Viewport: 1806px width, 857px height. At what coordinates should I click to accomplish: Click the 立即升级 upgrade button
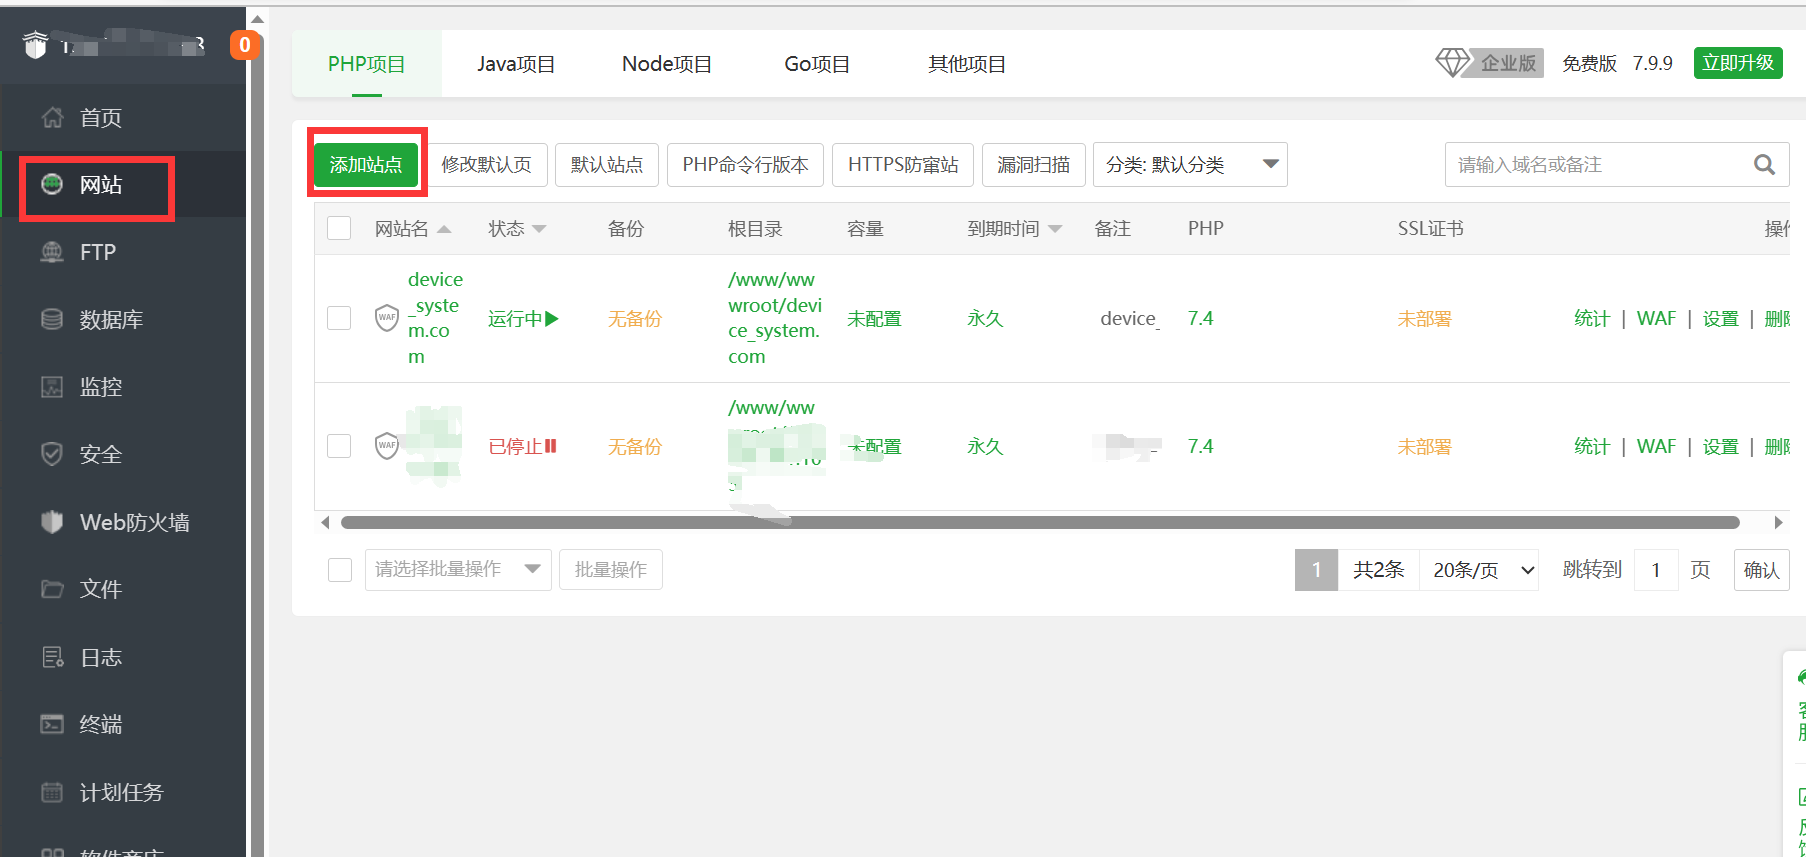1738,63
